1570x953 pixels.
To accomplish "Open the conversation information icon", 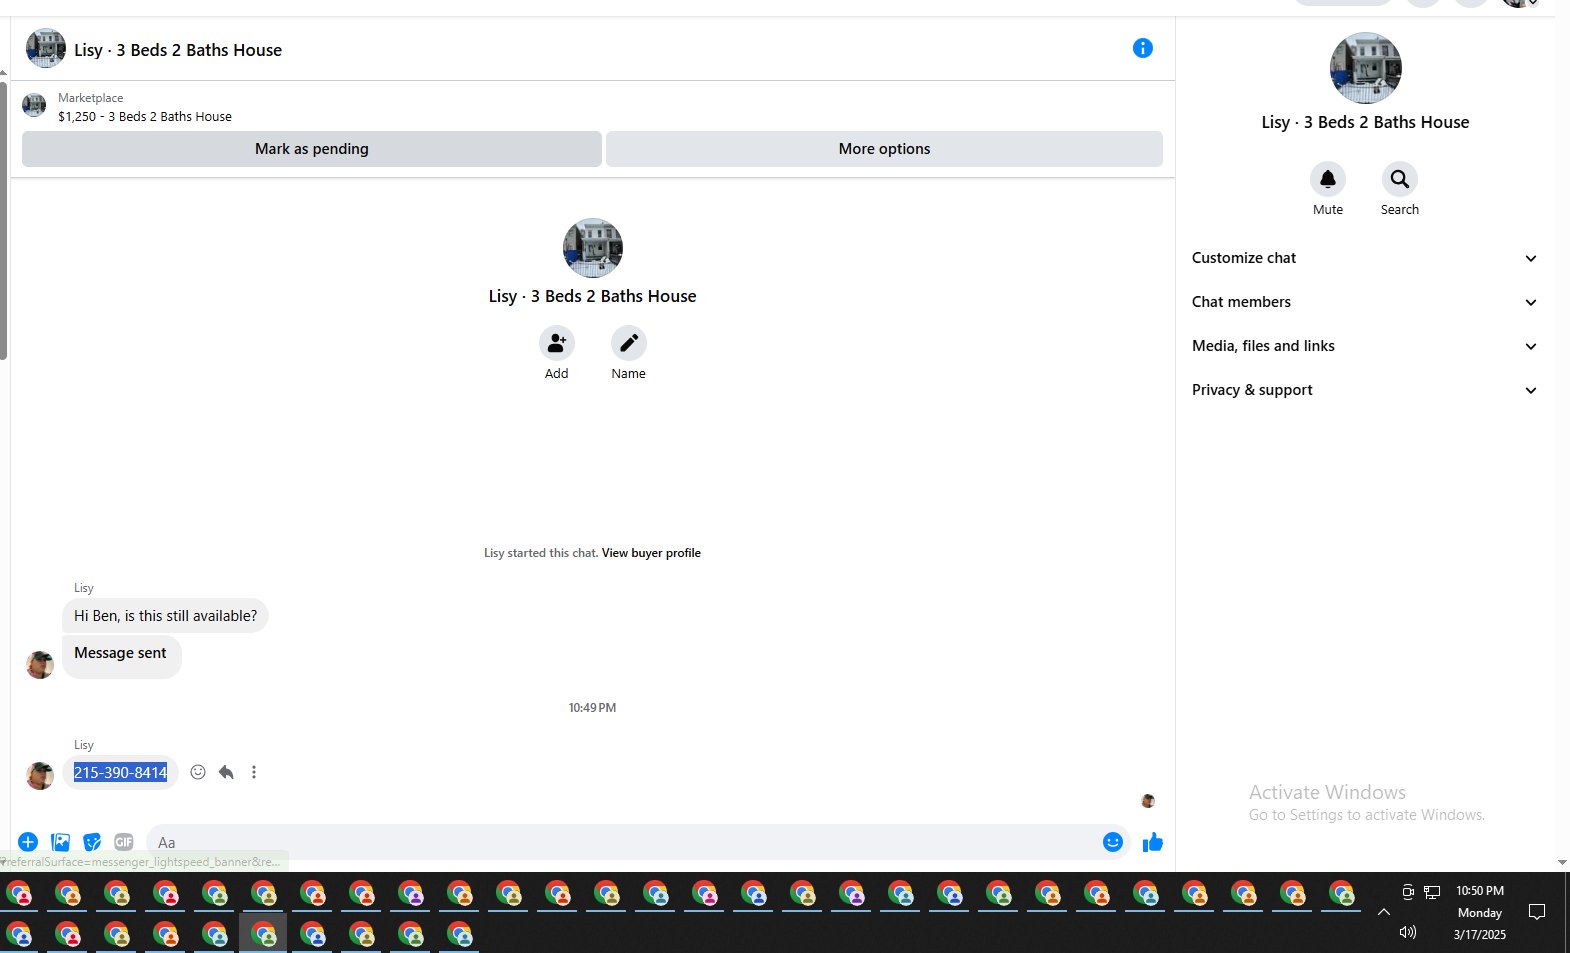I will click(1142, 48).
